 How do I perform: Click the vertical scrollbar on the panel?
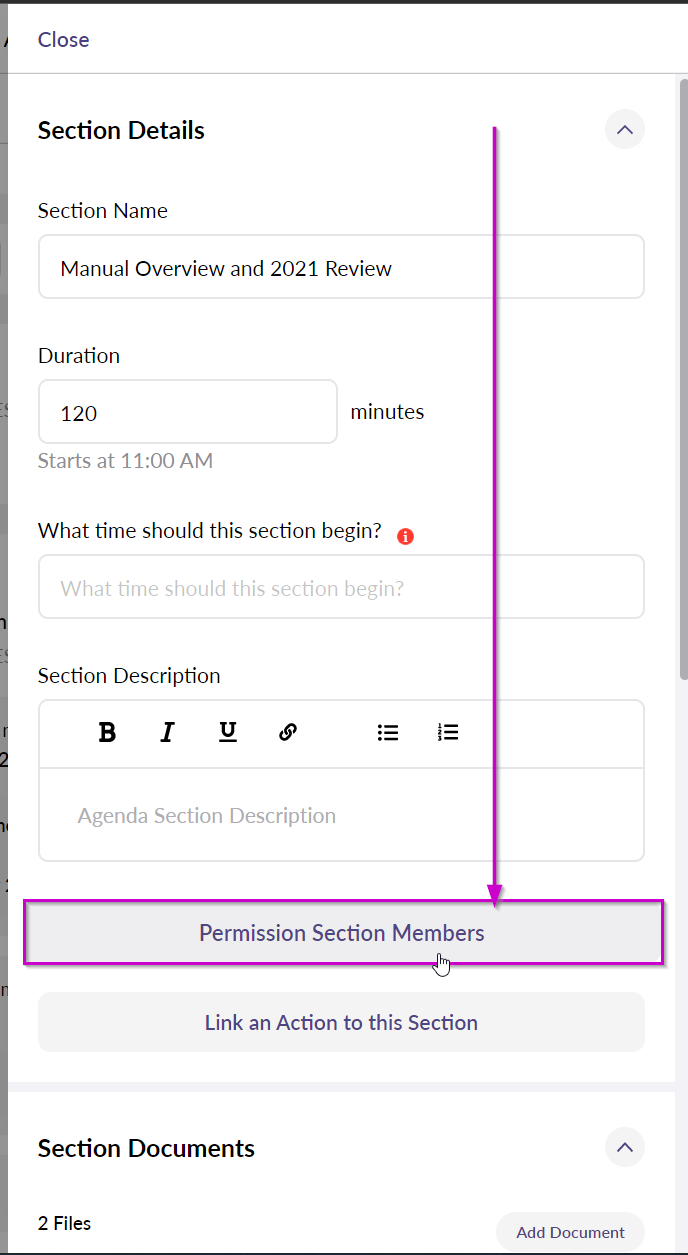[683, 380]
